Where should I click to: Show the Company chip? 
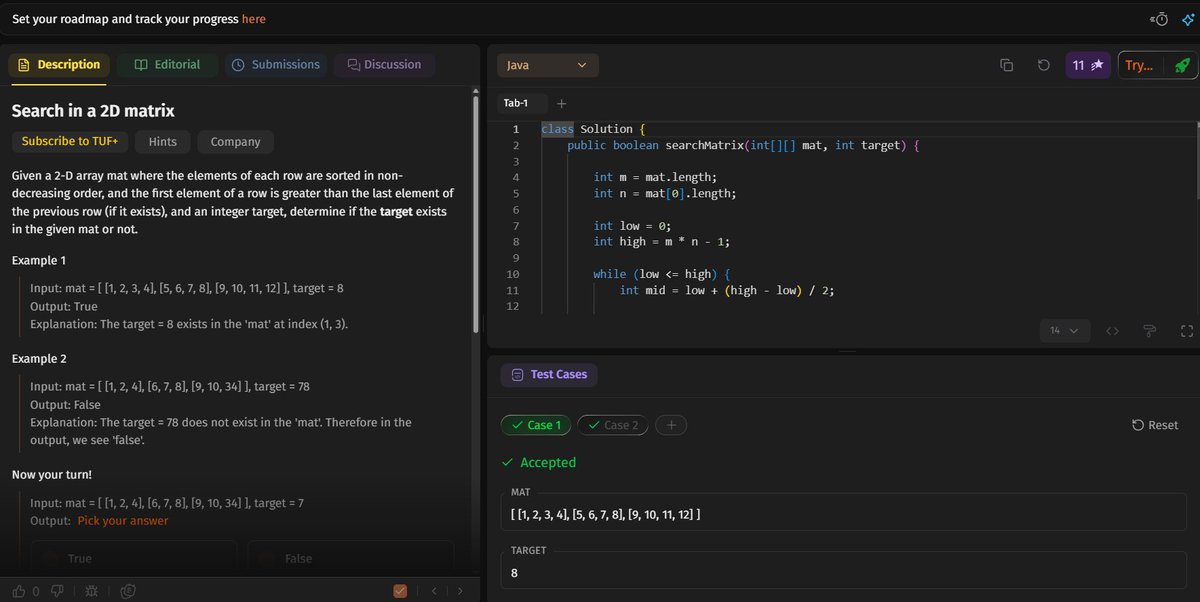coord(235,142)
